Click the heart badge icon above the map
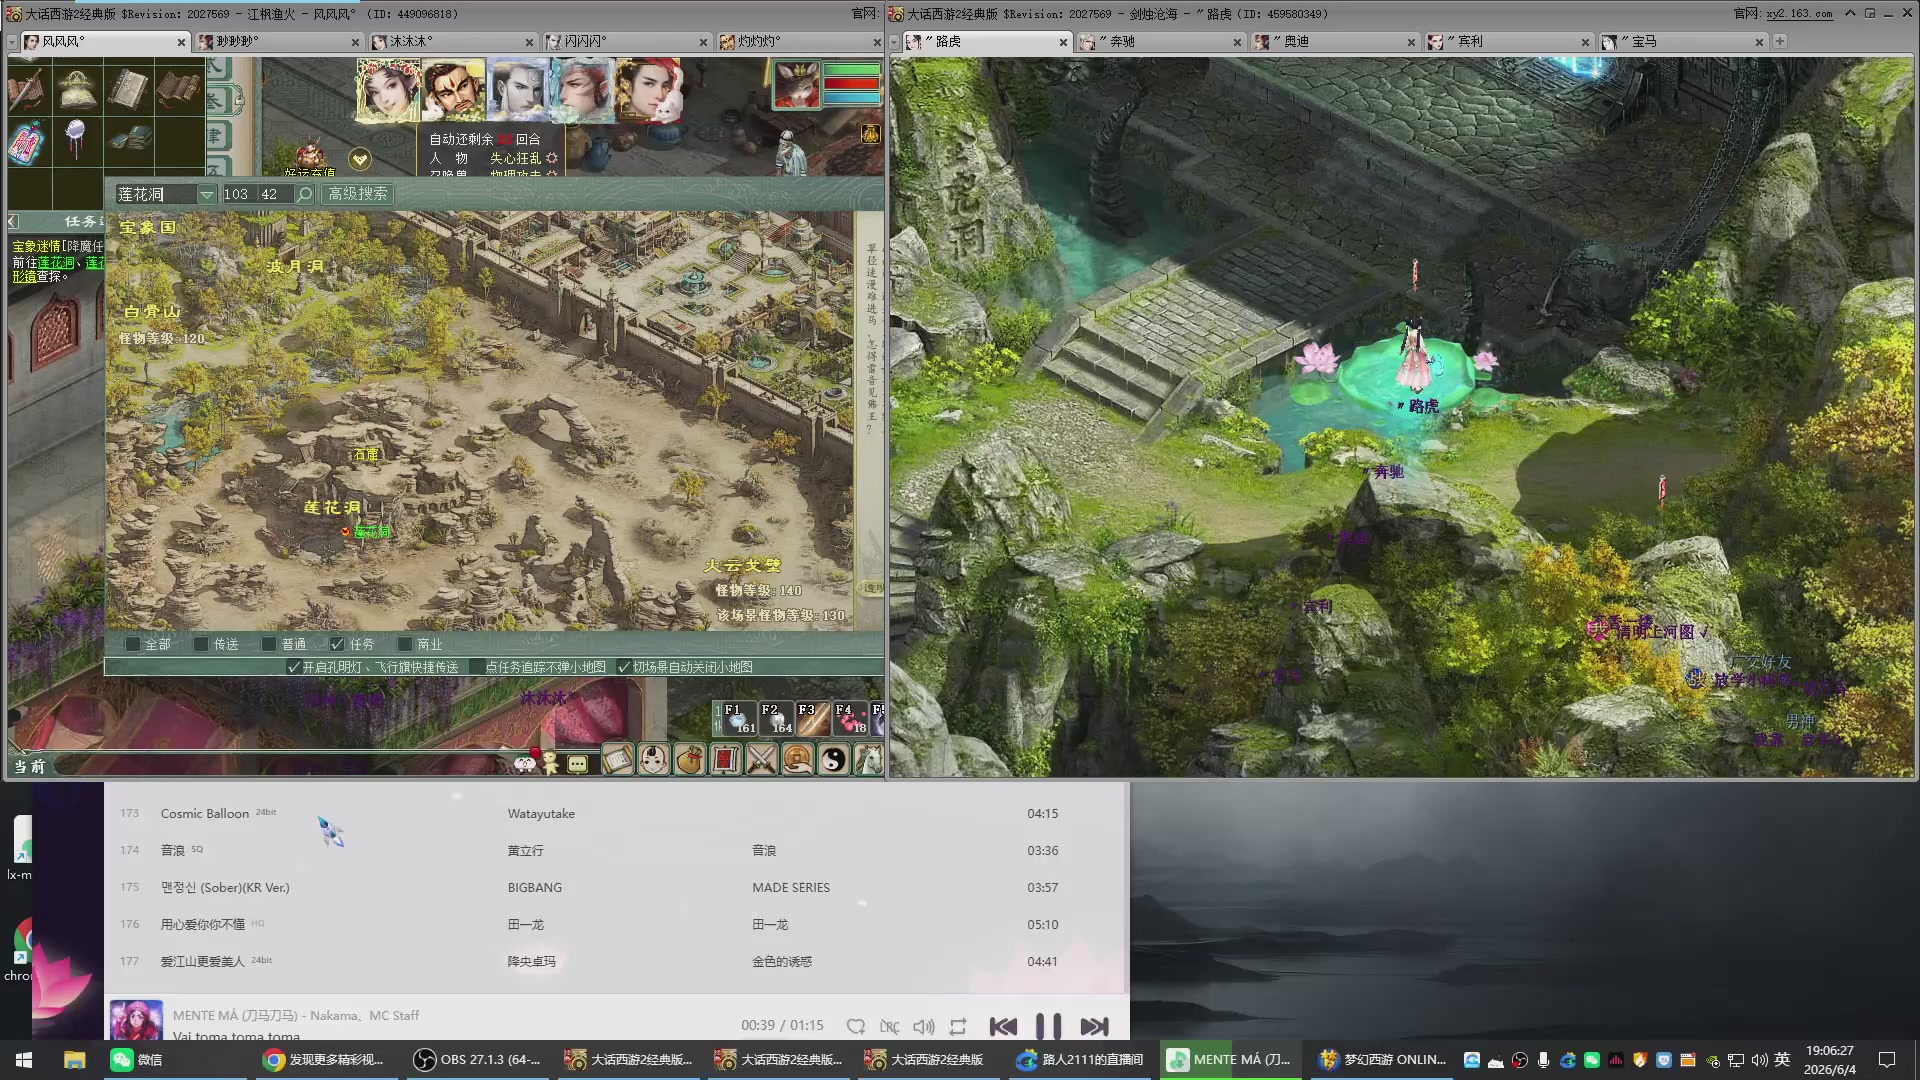Screen dimensions: 1920x1080 click(x=360, y=159)
